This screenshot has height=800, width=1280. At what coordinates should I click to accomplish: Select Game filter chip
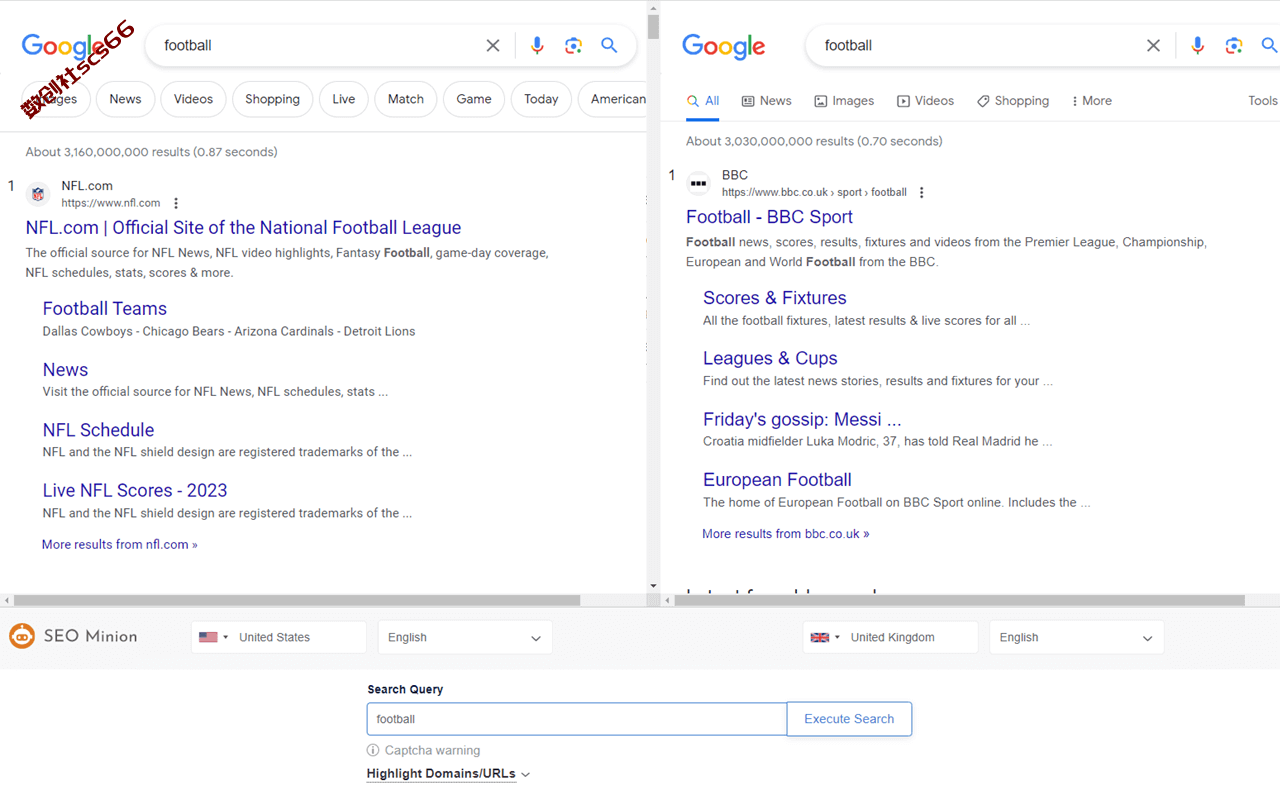coord(474,99)
